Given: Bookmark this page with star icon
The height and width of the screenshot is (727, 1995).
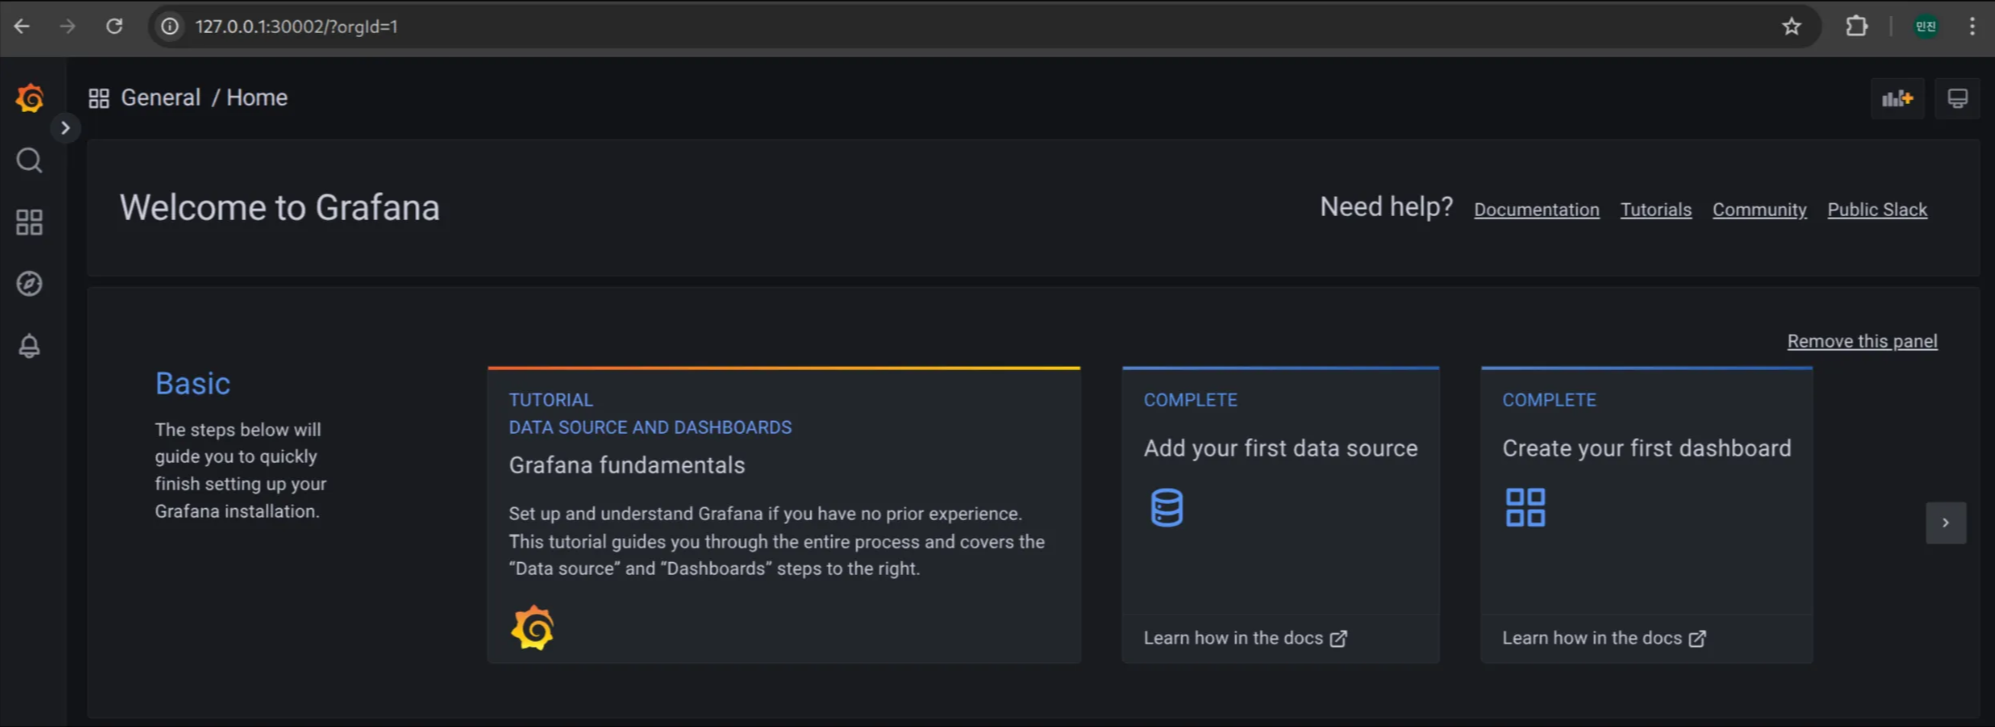Looking at the screenshot, I should 1791,27.
